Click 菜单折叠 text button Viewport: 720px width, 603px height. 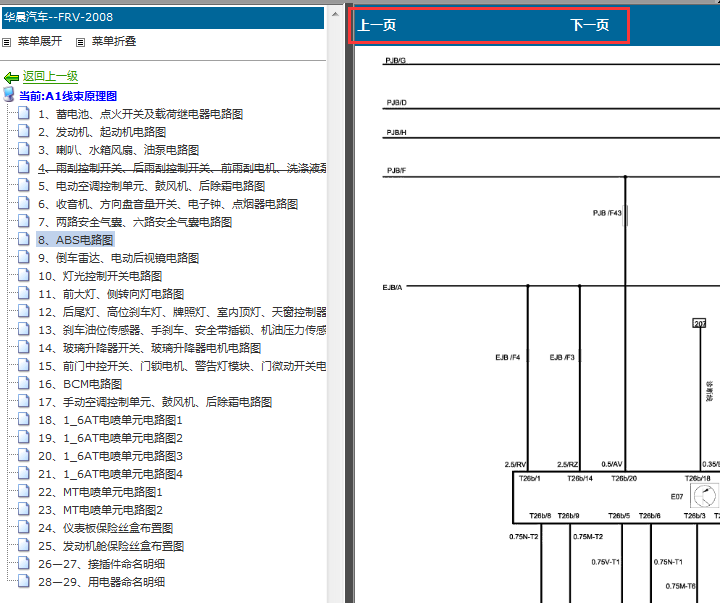(114, 41)
